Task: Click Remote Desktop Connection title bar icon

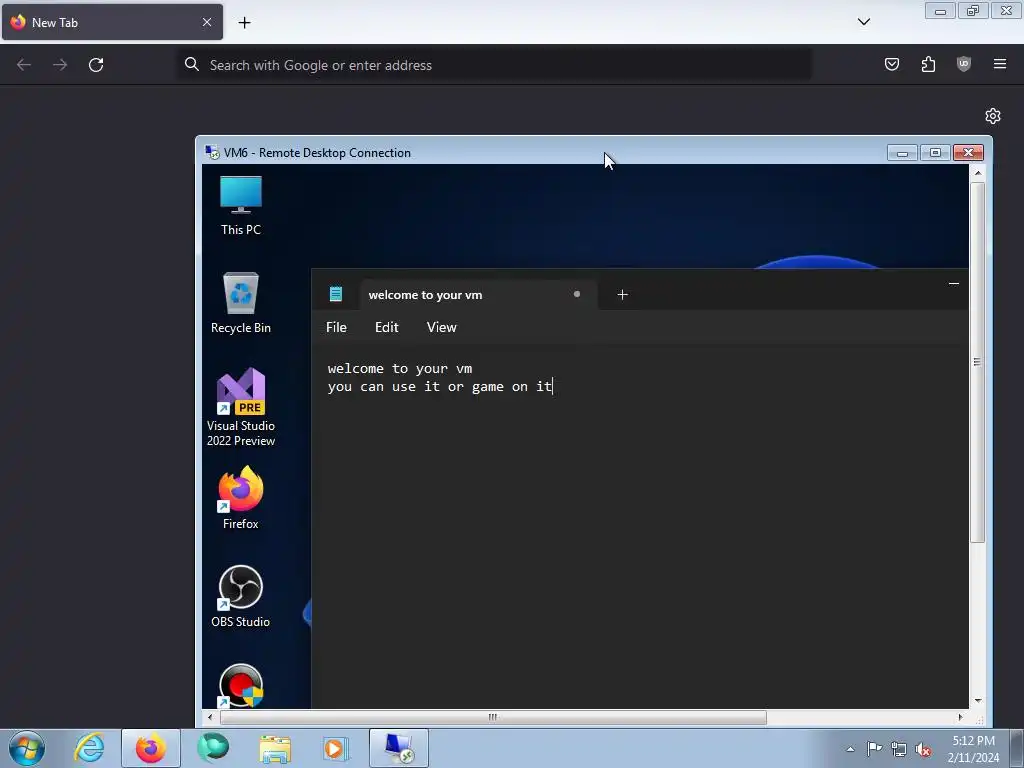Action: click(x=212, y=152)
